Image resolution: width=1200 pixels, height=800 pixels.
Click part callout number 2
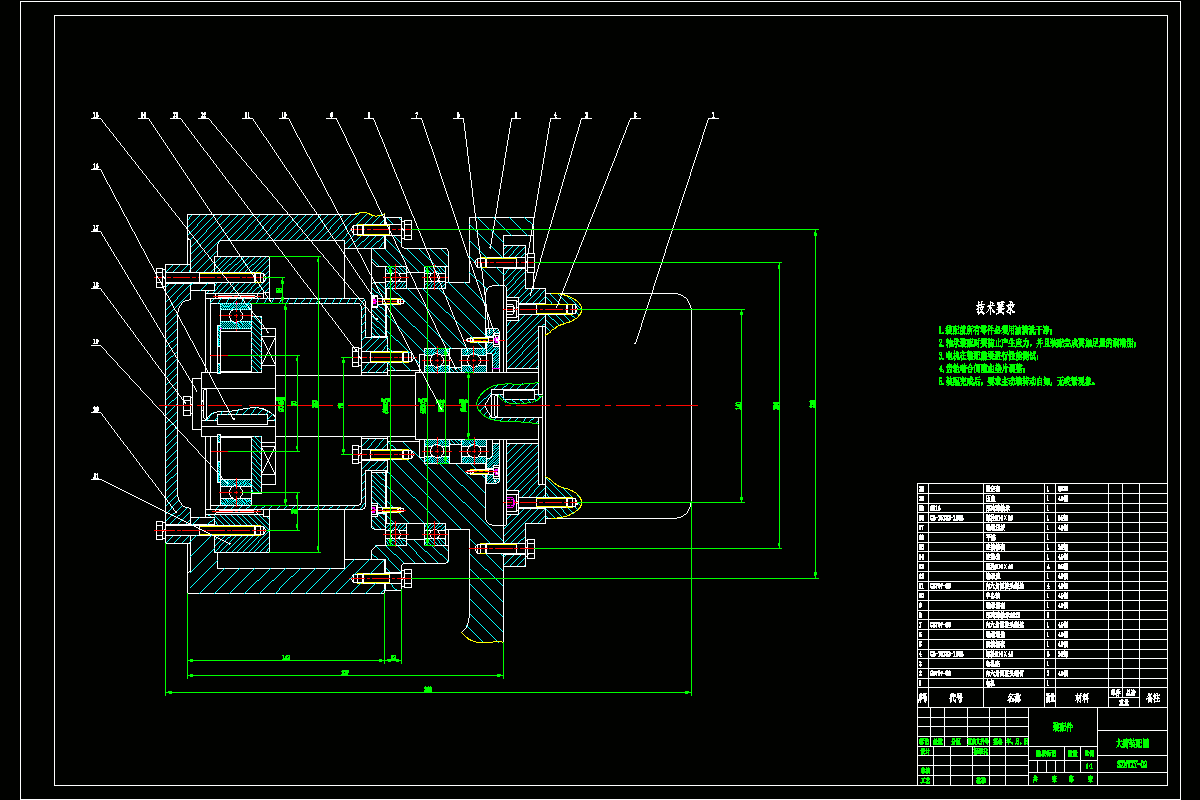pos(636,115)
